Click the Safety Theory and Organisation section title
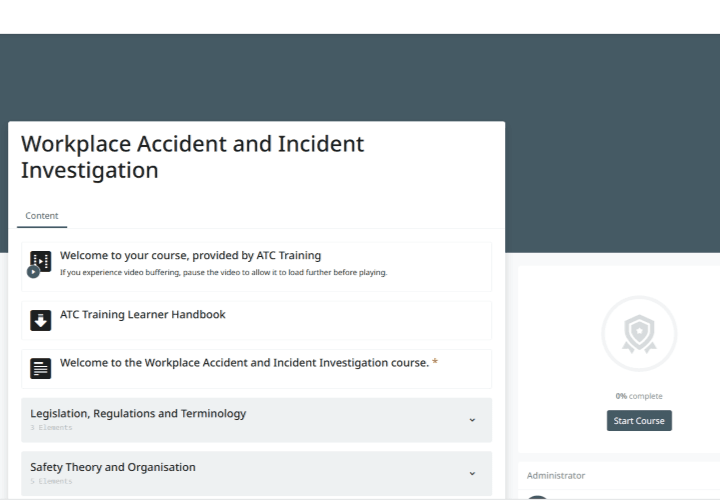 click(113, 467)
